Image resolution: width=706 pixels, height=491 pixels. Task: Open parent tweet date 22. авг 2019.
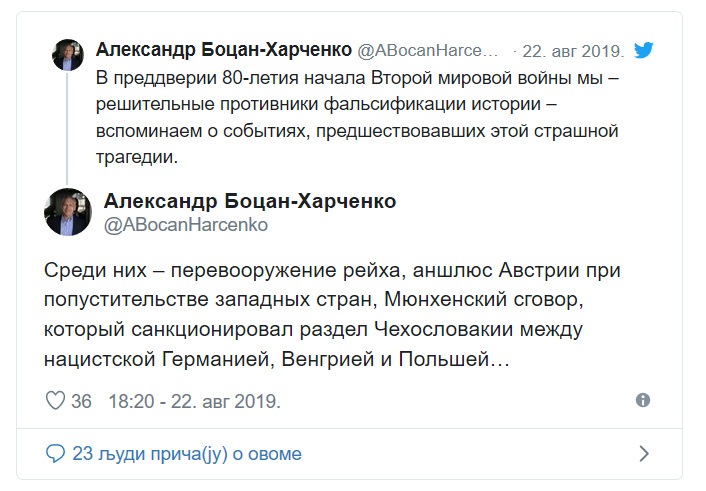tap(573, 51)
